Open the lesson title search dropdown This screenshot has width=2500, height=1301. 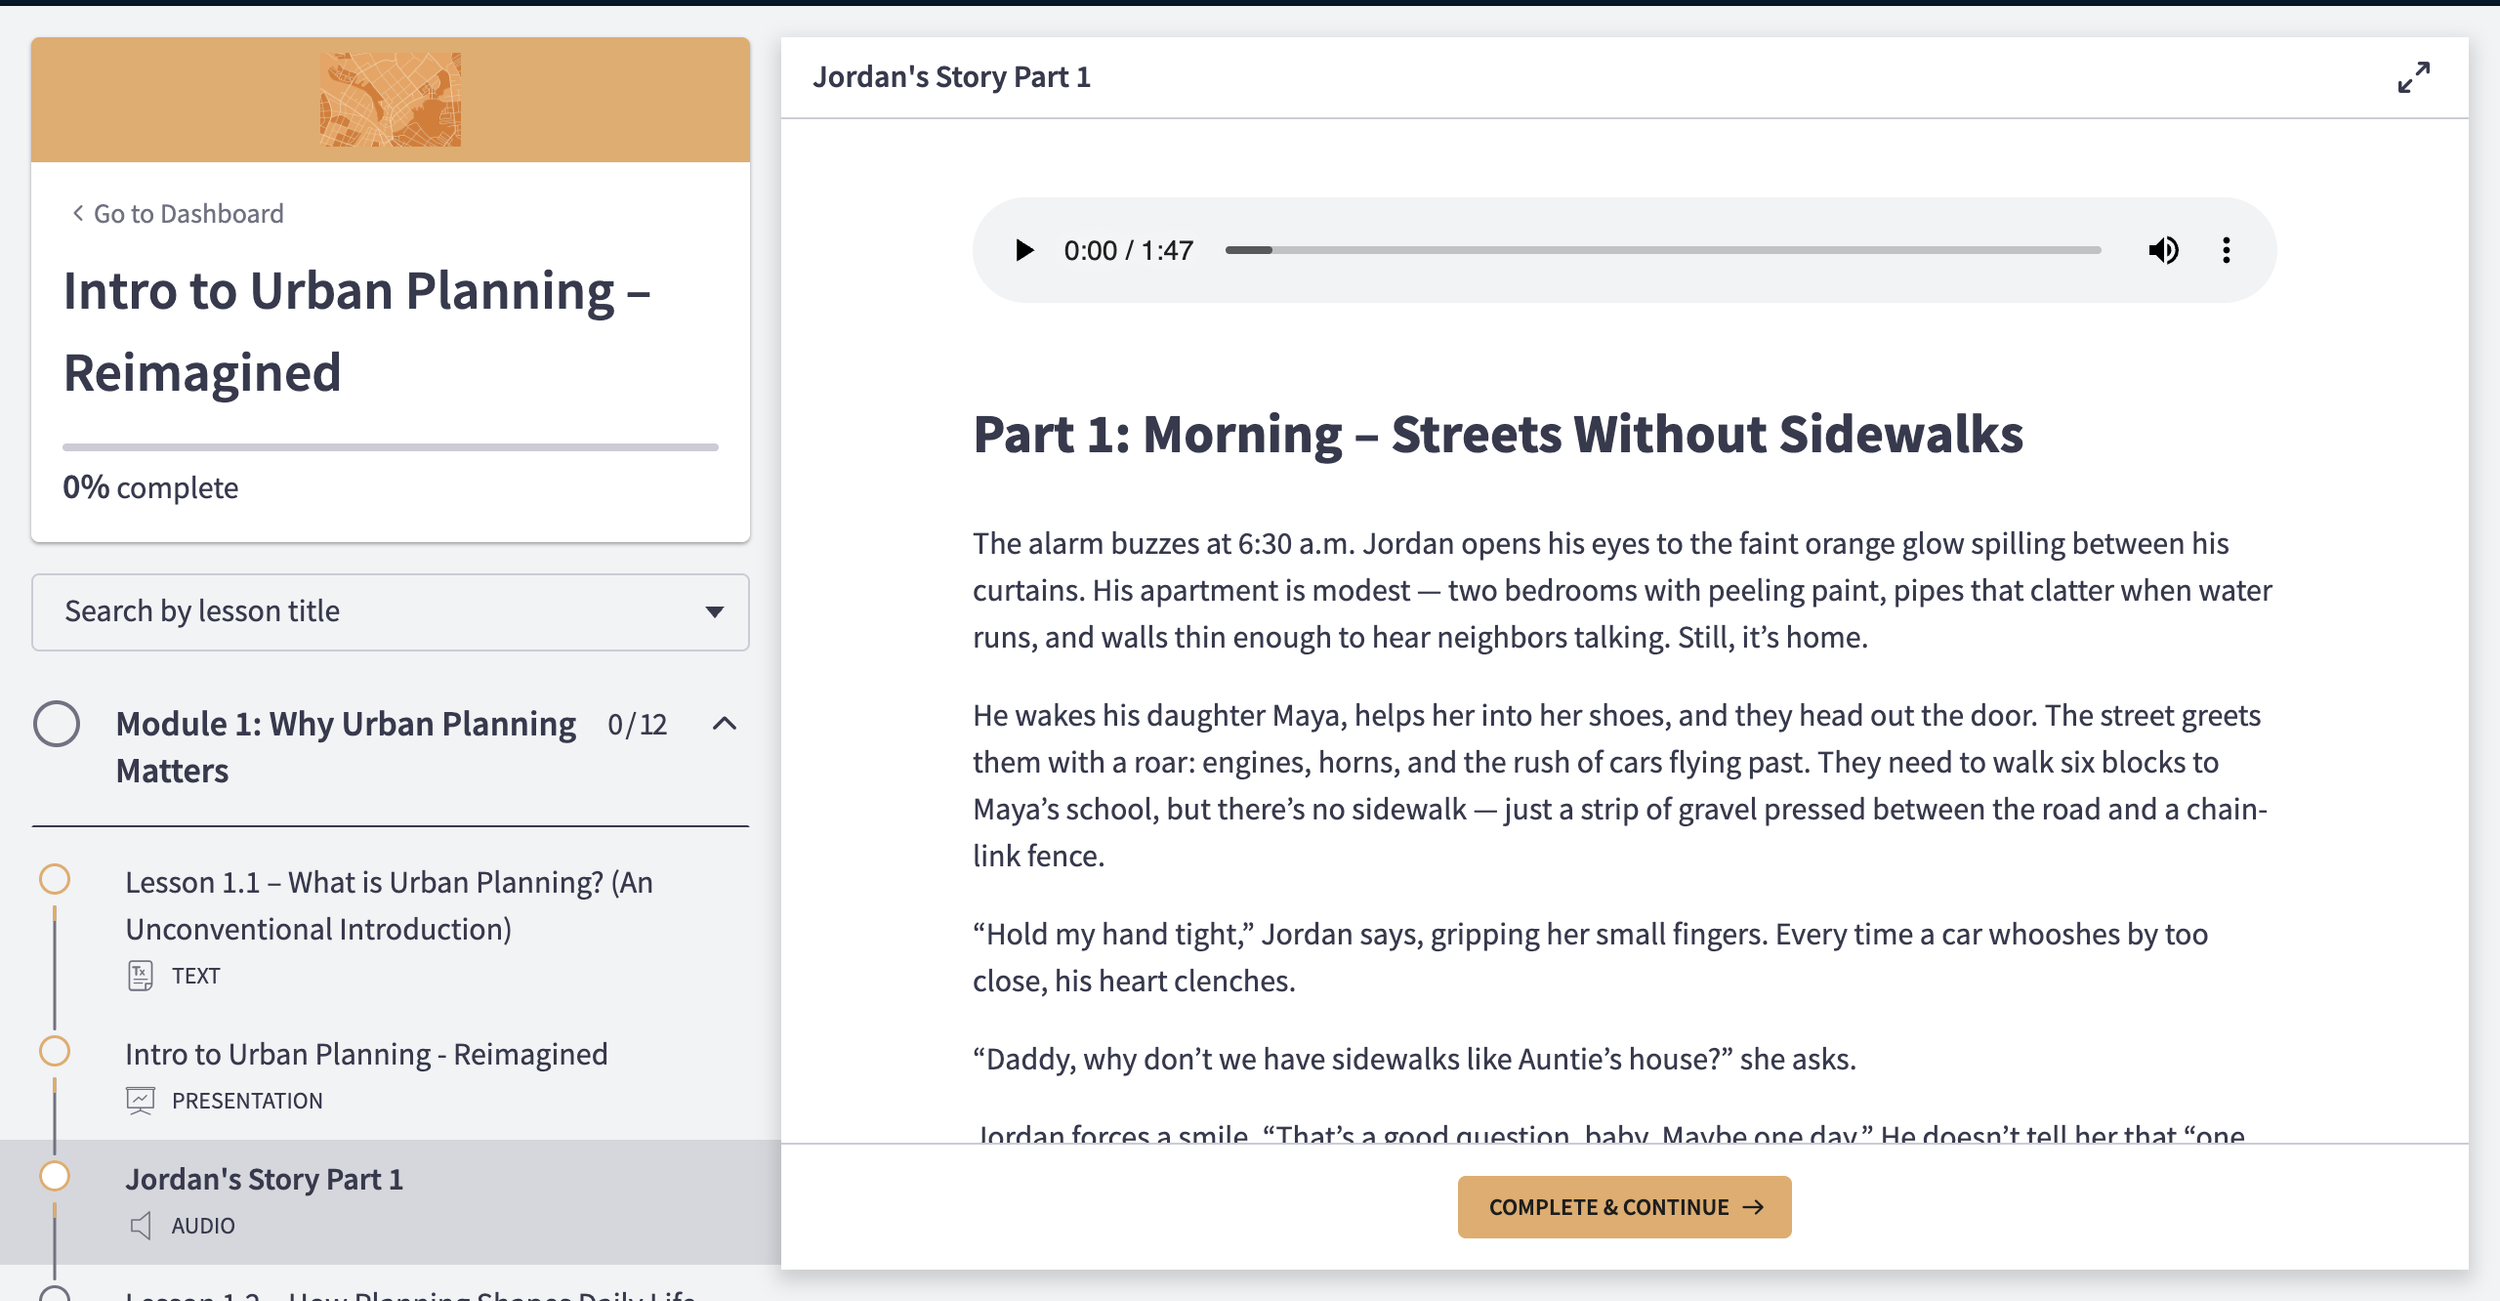click(x=390, y=612)
